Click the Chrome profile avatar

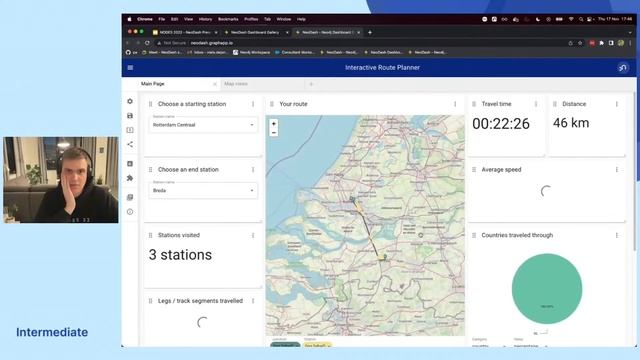[621, 43]
